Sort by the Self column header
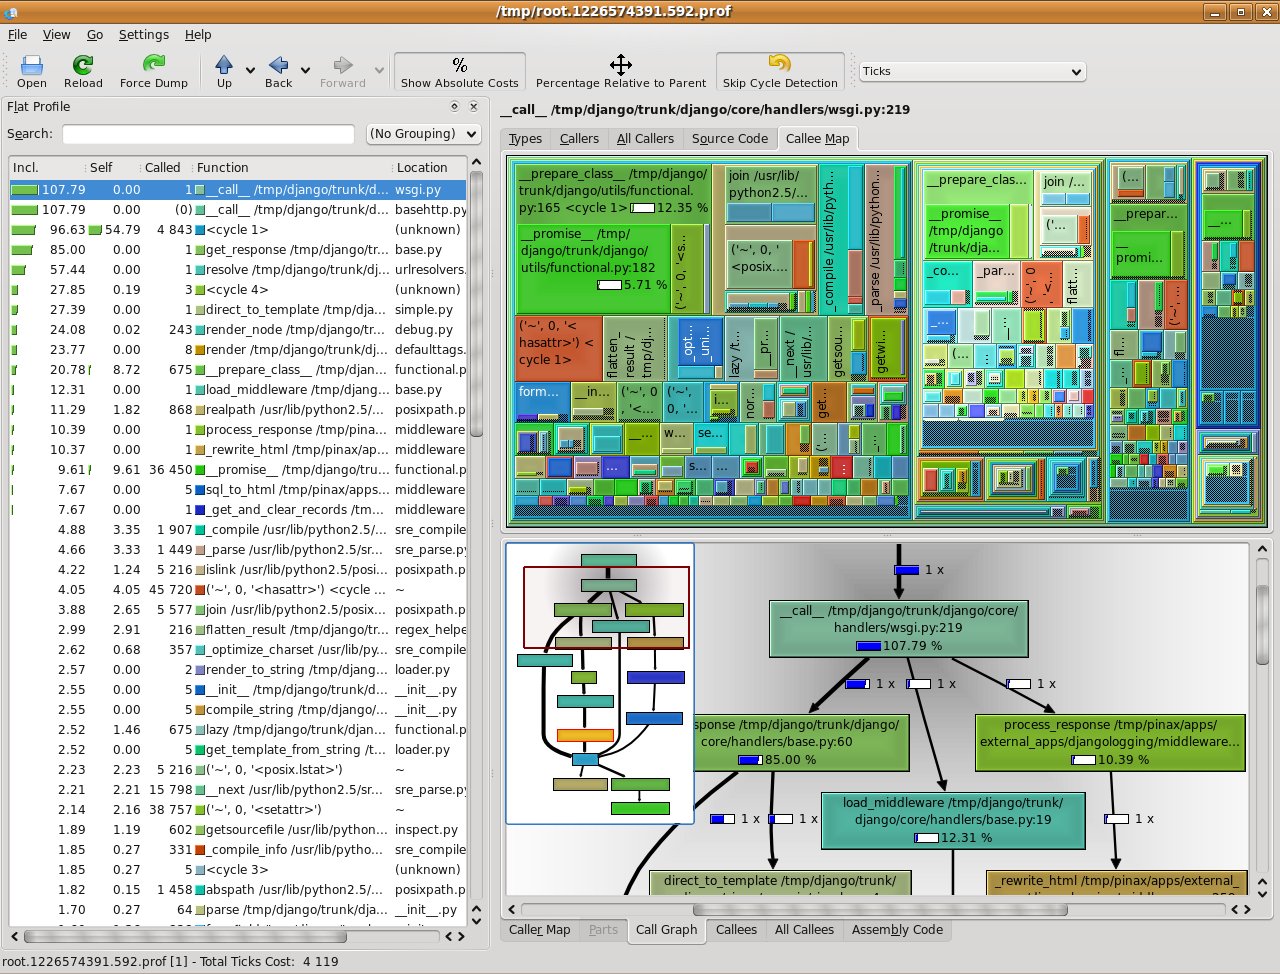This screenshot has width=1280, height=974. coord(112,168)
